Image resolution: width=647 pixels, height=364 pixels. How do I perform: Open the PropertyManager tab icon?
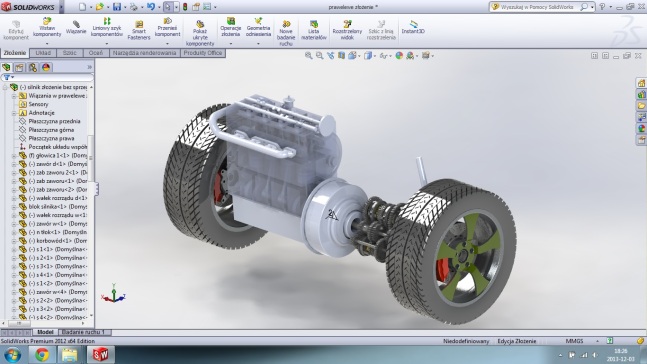point(19,67)
